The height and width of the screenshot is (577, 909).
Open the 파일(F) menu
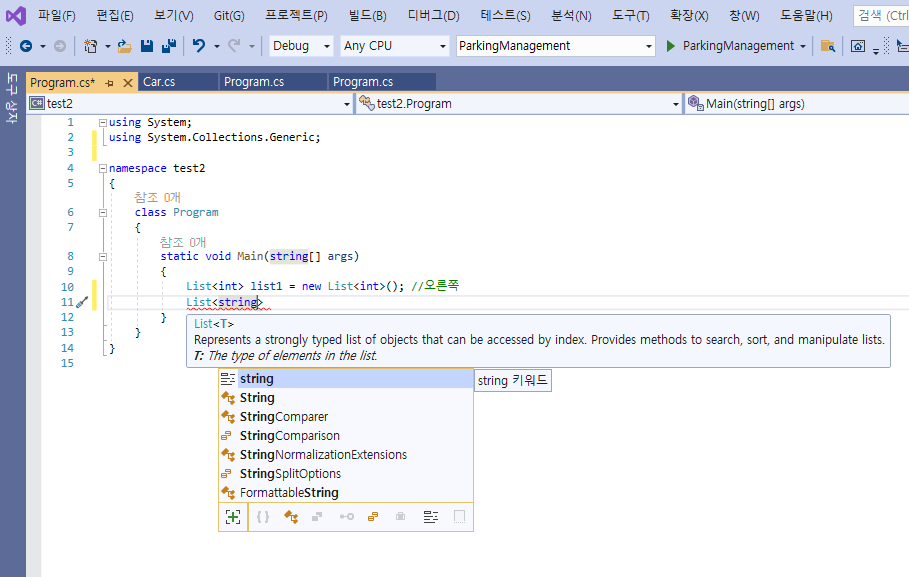57,16
